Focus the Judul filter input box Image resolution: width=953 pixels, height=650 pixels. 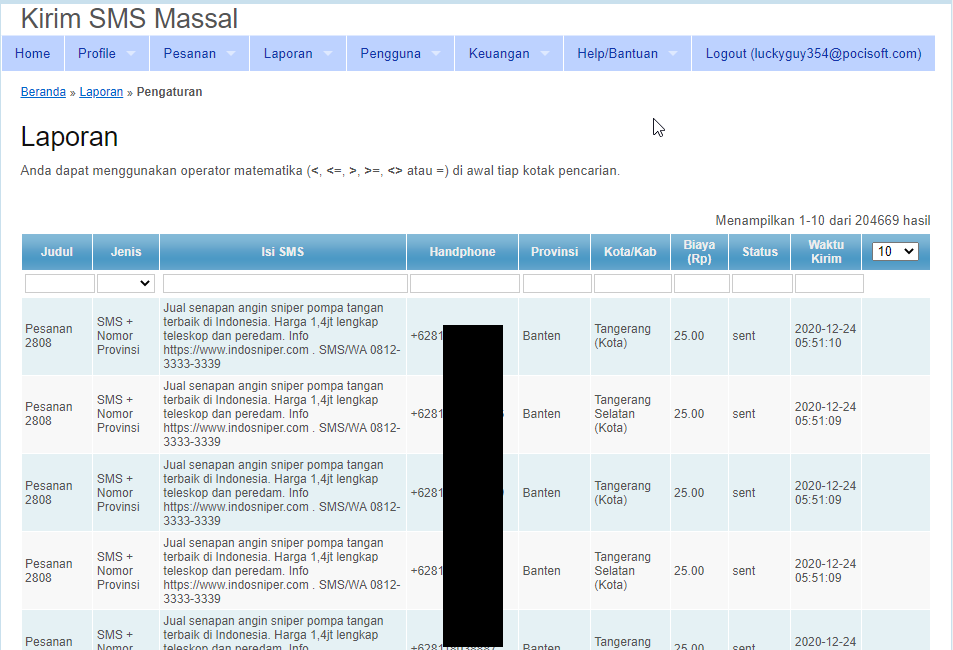pos(60,283)
